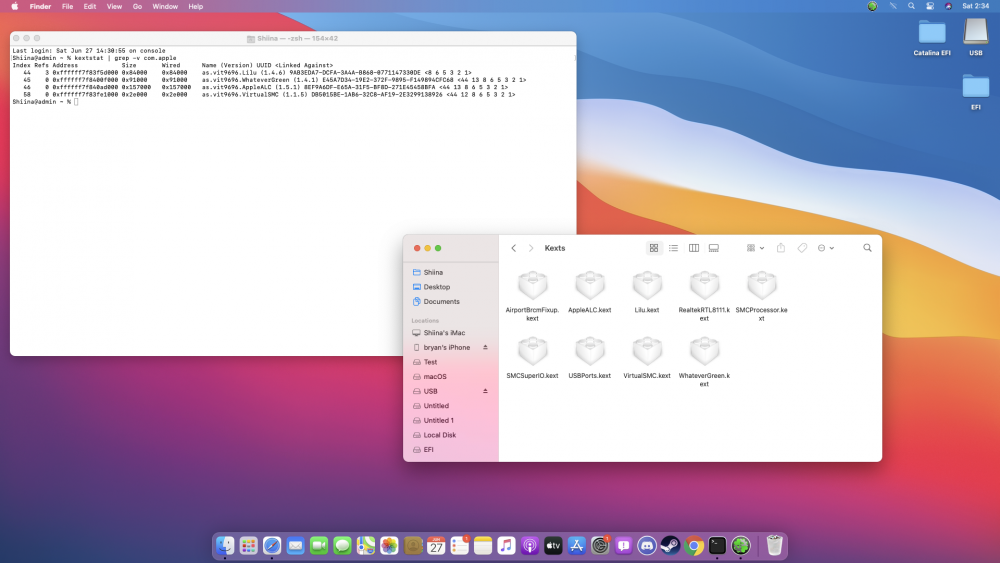This screenshot has width=1000, height=563.
Task: Select AirportBrcmFixup.kext file
Action: pos(533,296)
